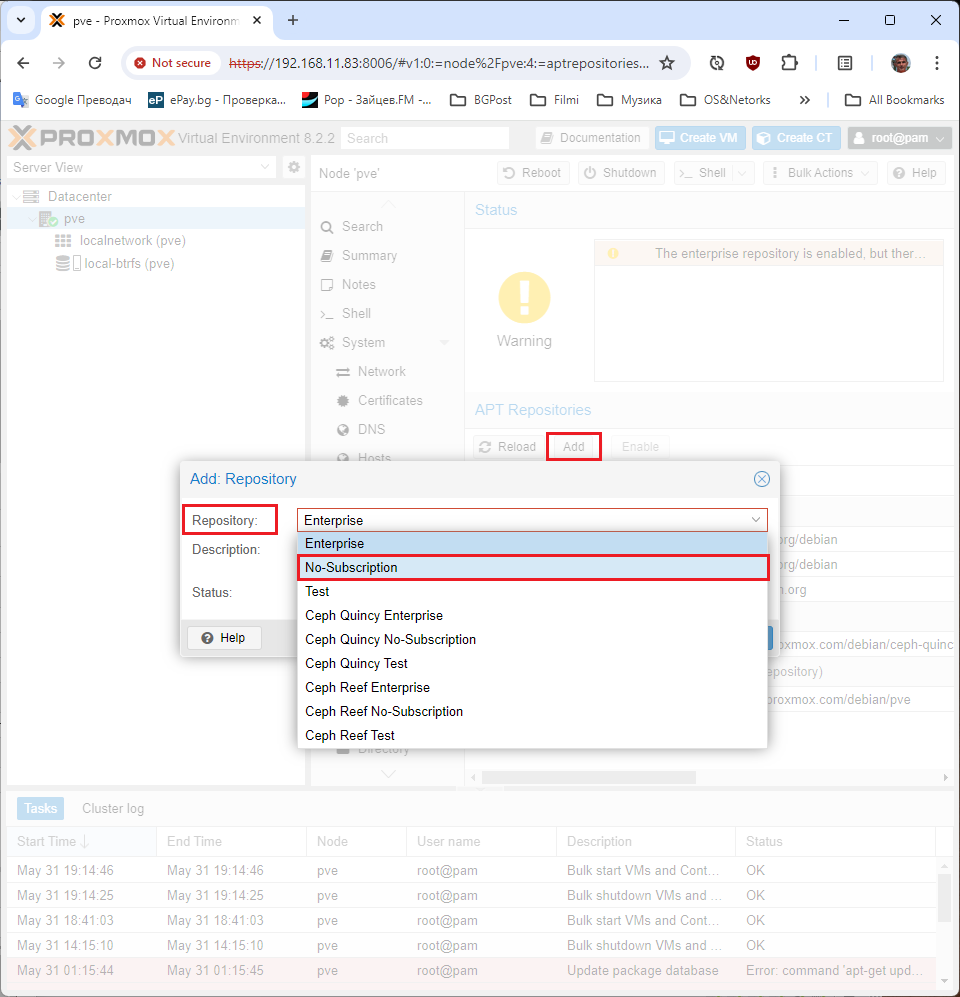This screenshot has width=960, height=997.
Task: Choose Ceph Quincy Test option
Action: click(x=533, y=663)
